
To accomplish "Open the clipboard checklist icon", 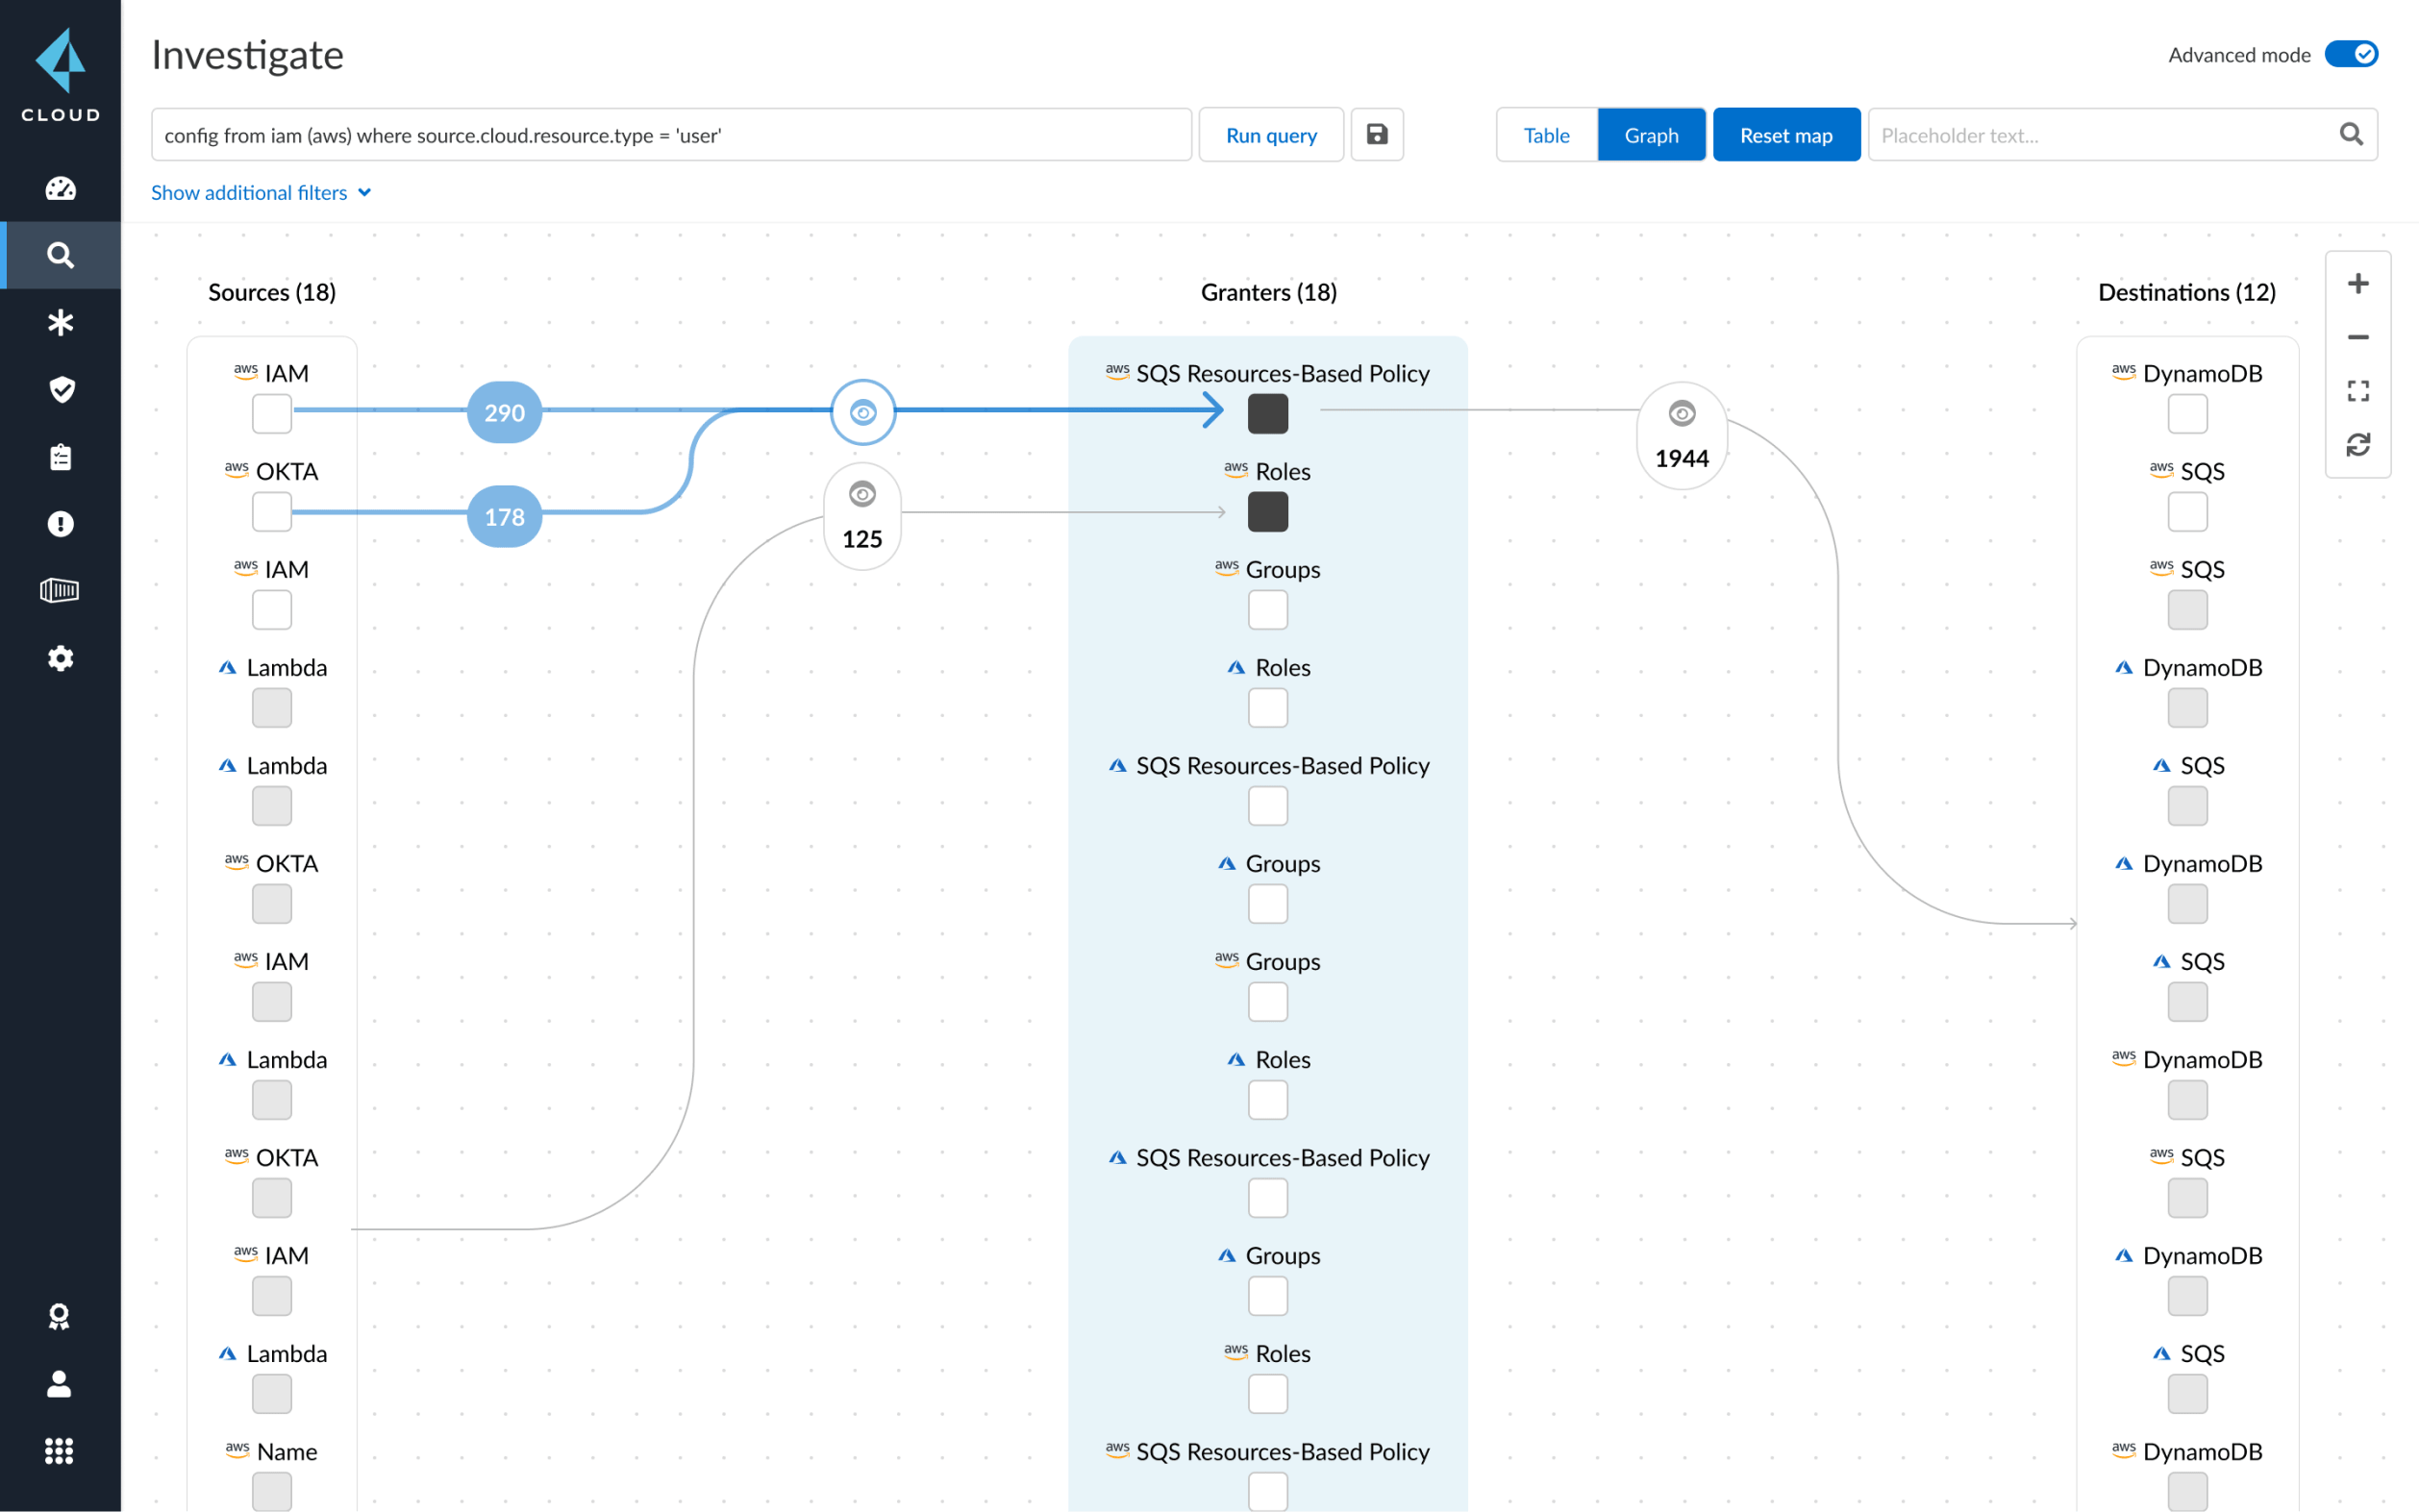I will click(x=60, y=456).
